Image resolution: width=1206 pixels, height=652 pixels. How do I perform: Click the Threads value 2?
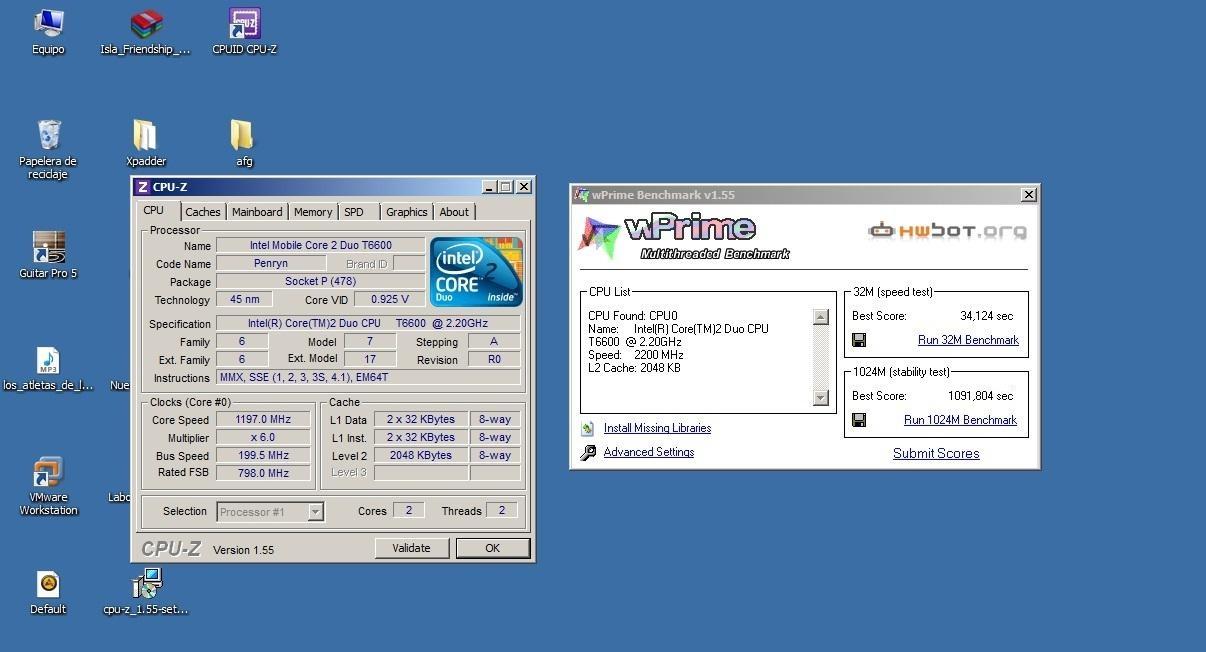502,511
